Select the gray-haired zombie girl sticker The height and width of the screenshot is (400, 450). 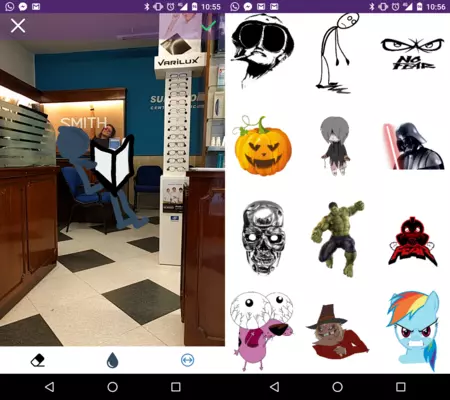pos(335,146)
